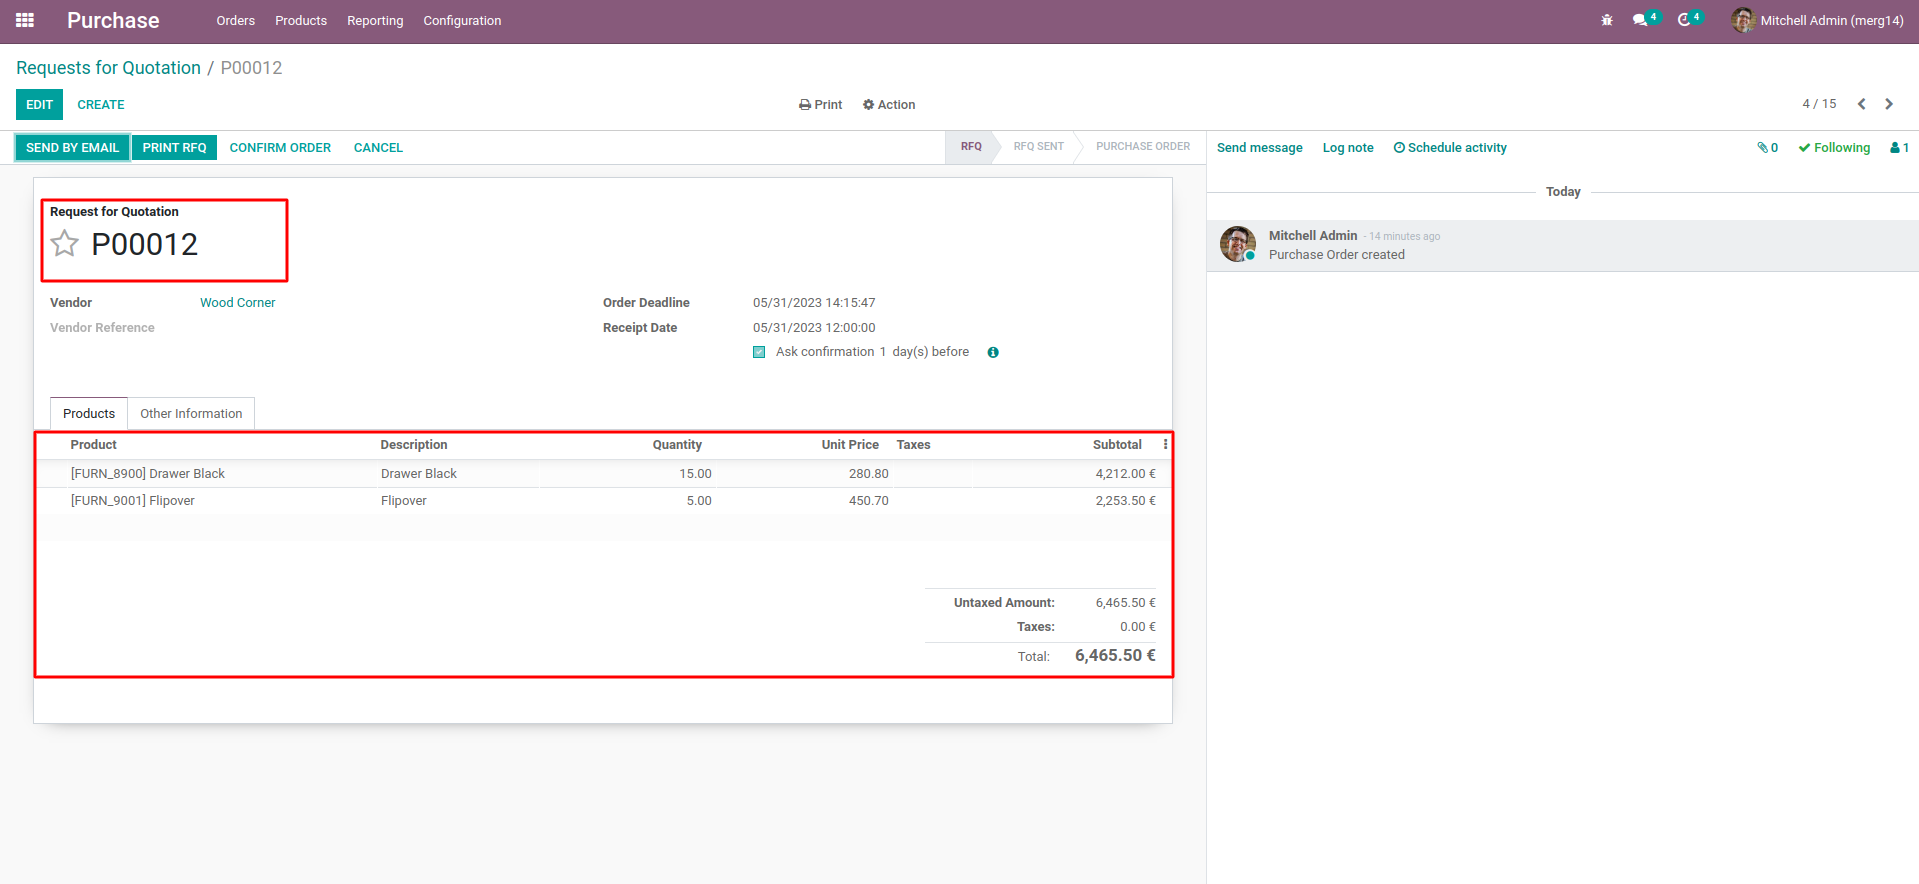
Task: Open the Reporting menu
Action: pos(375,21)
